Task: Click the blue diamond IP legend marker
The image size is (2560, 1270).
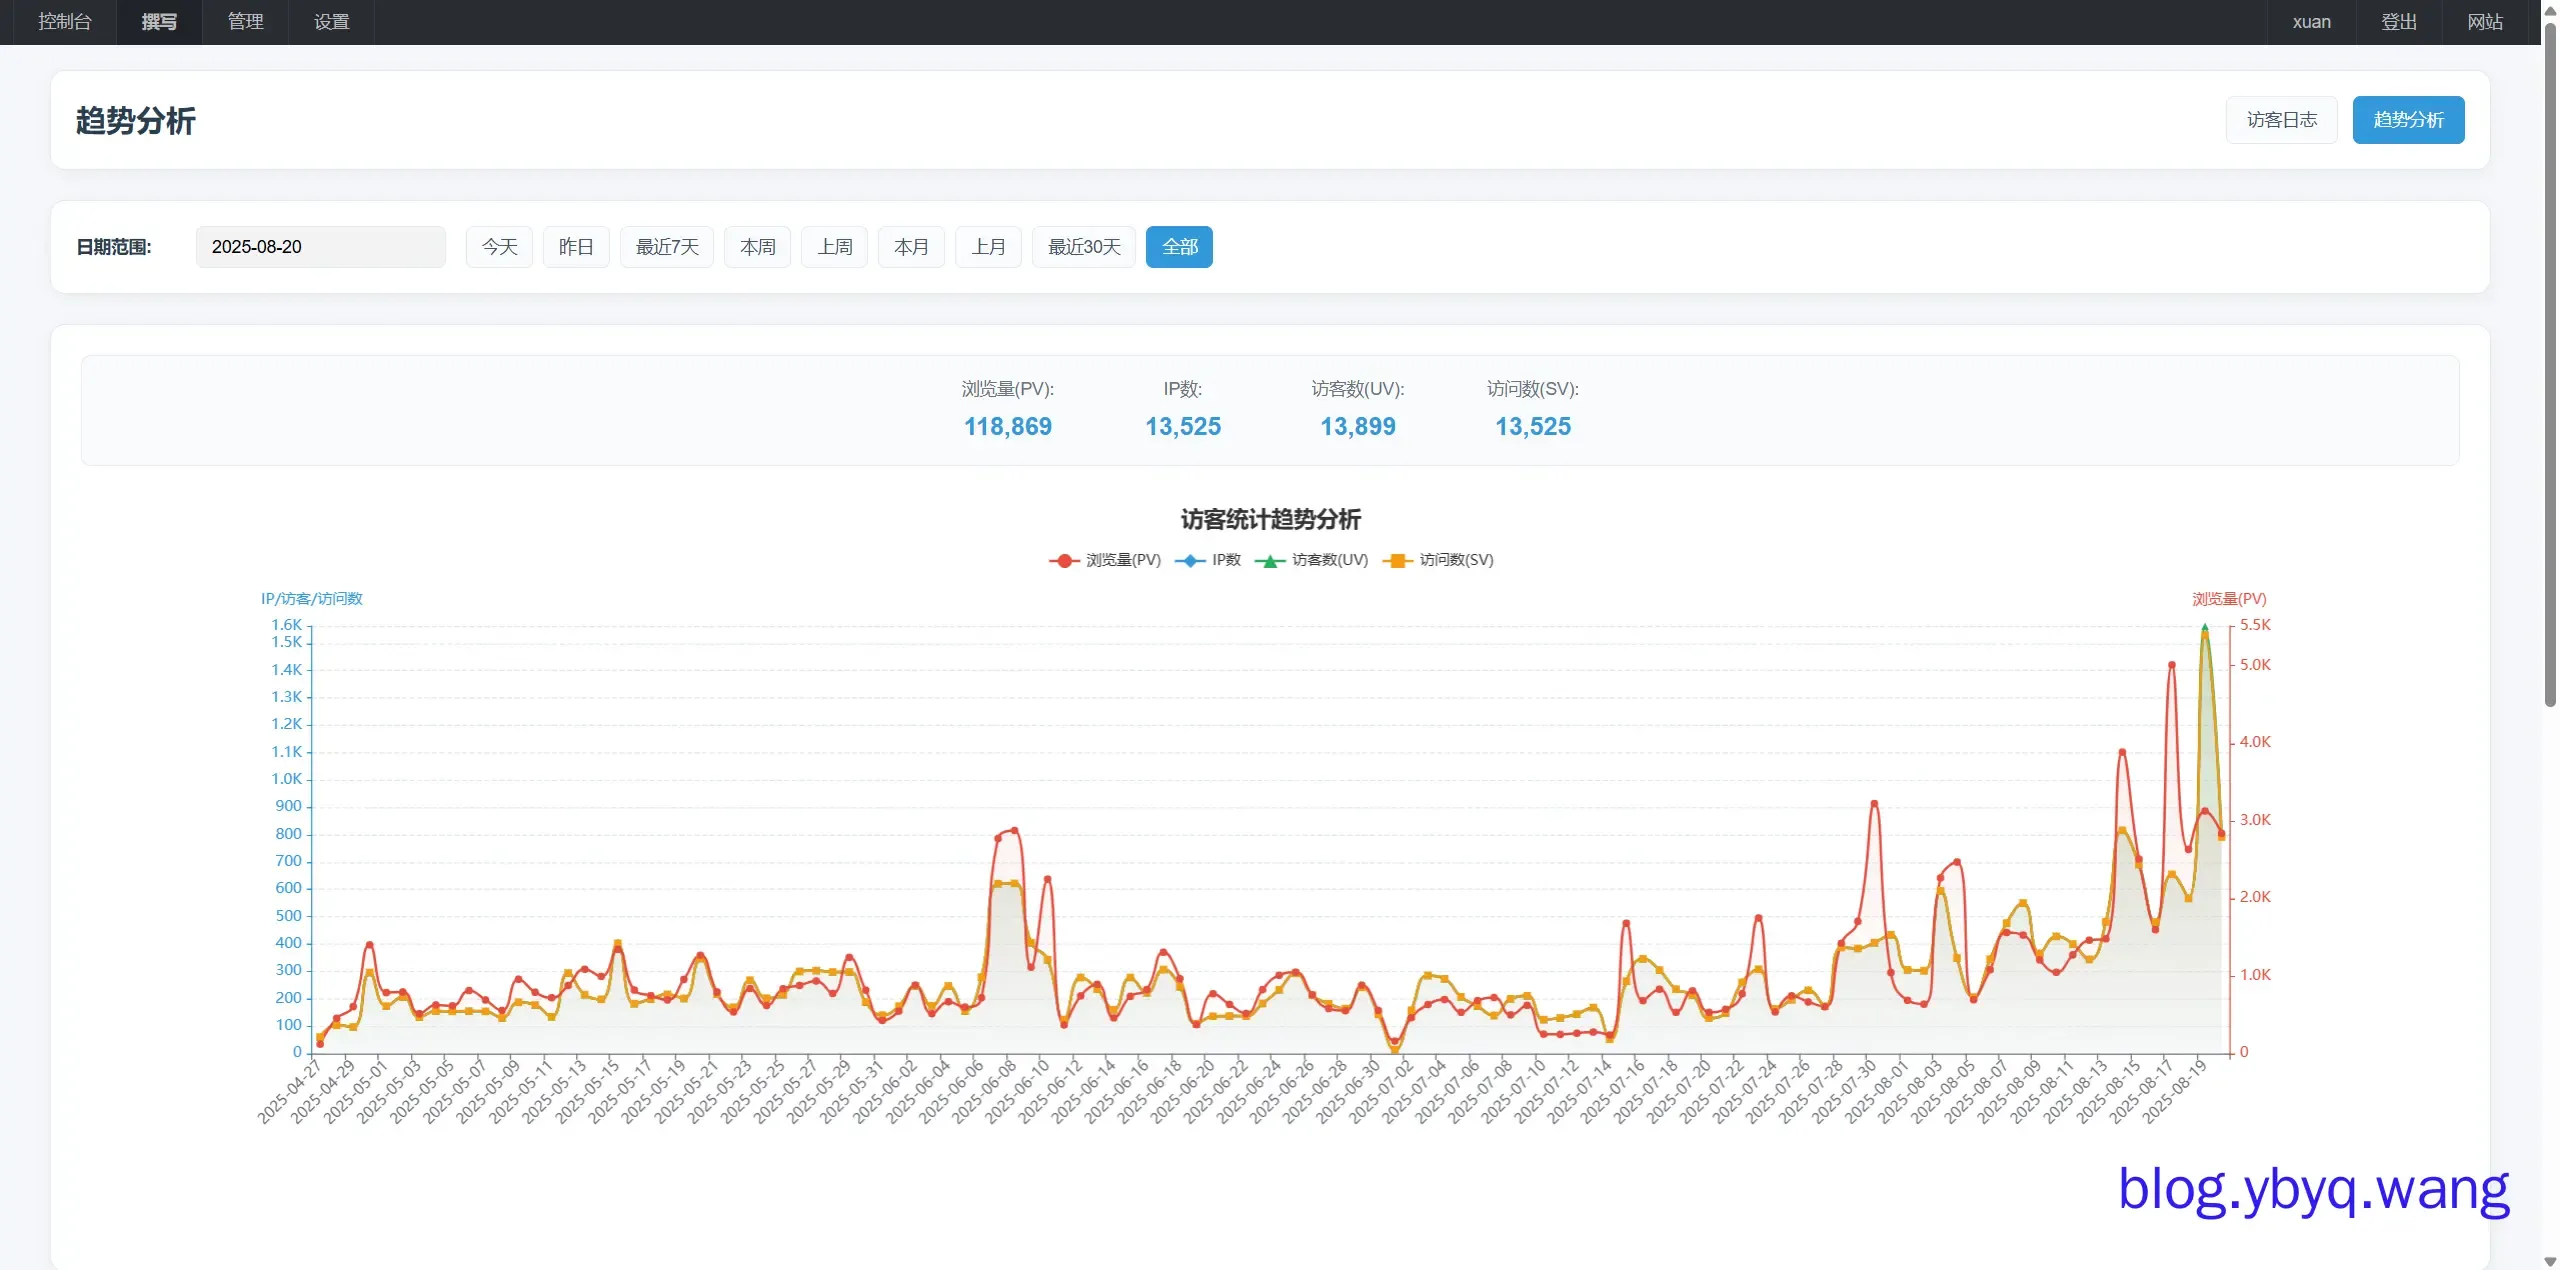Action: (x=1190, y=561)
